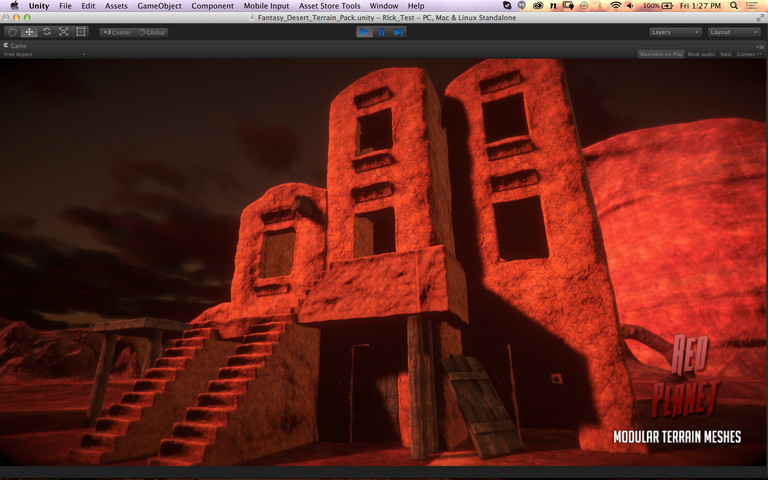Stop play mode with Play button
Screen dimensions: 768x480
pos(364,32)
